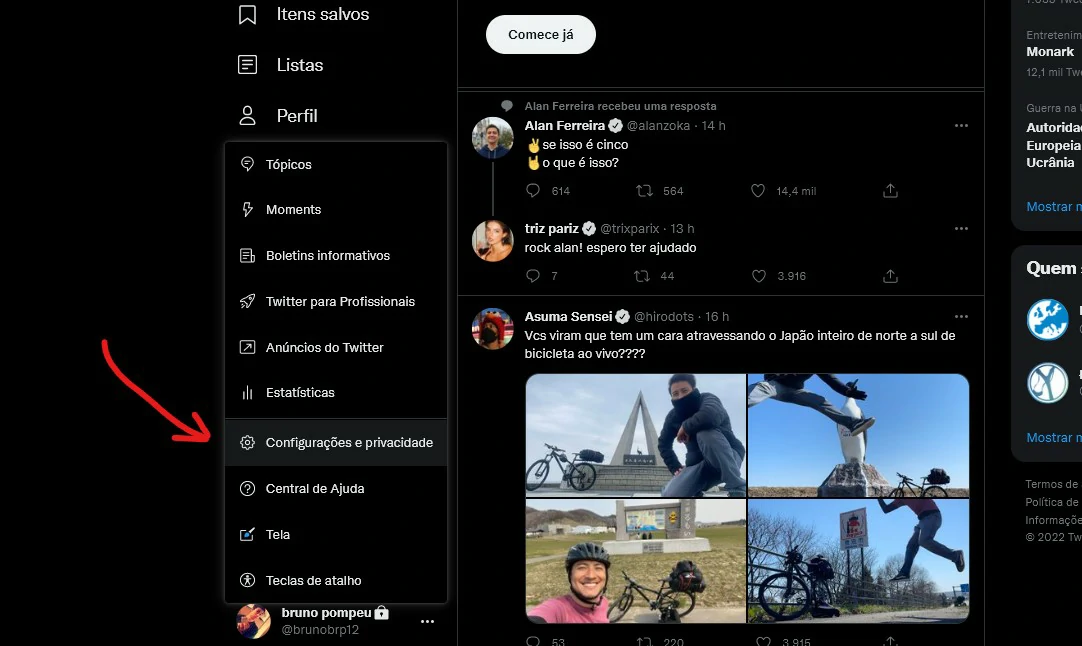
Task: Choose Twitter para Profissionais
Action: (336, 302)
